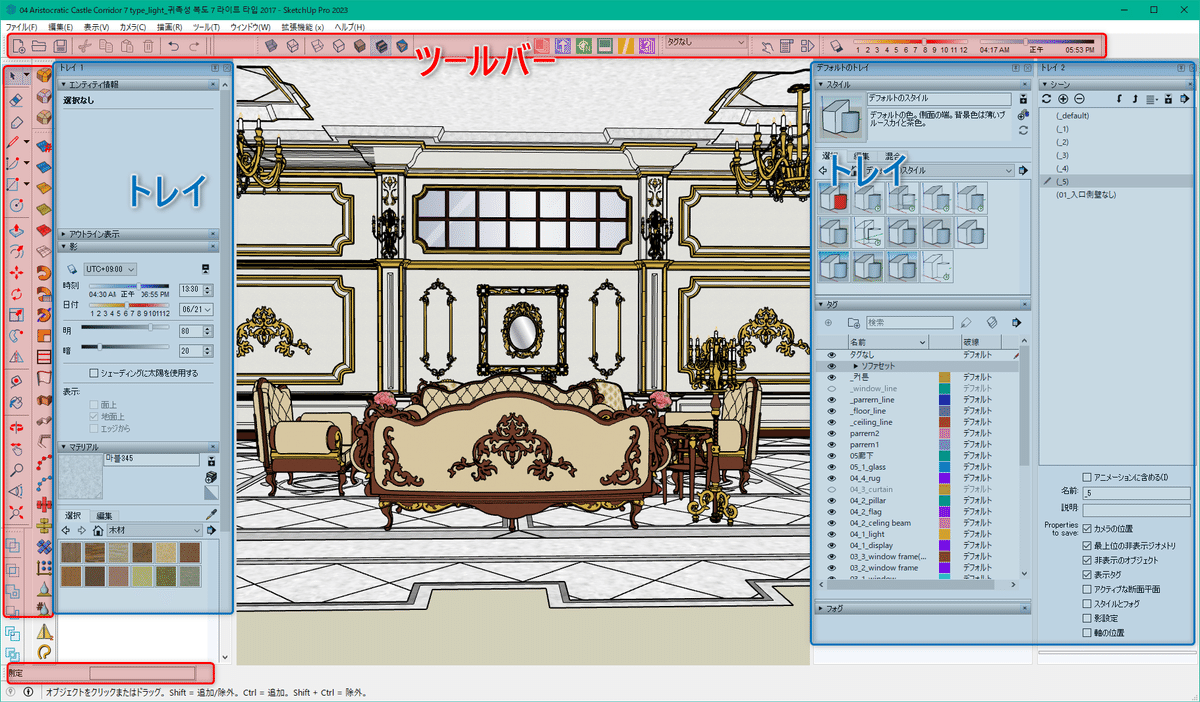Enable シェーディングに太陽を使用する checkbox
Screen dimensions: 1200x702
94,373
